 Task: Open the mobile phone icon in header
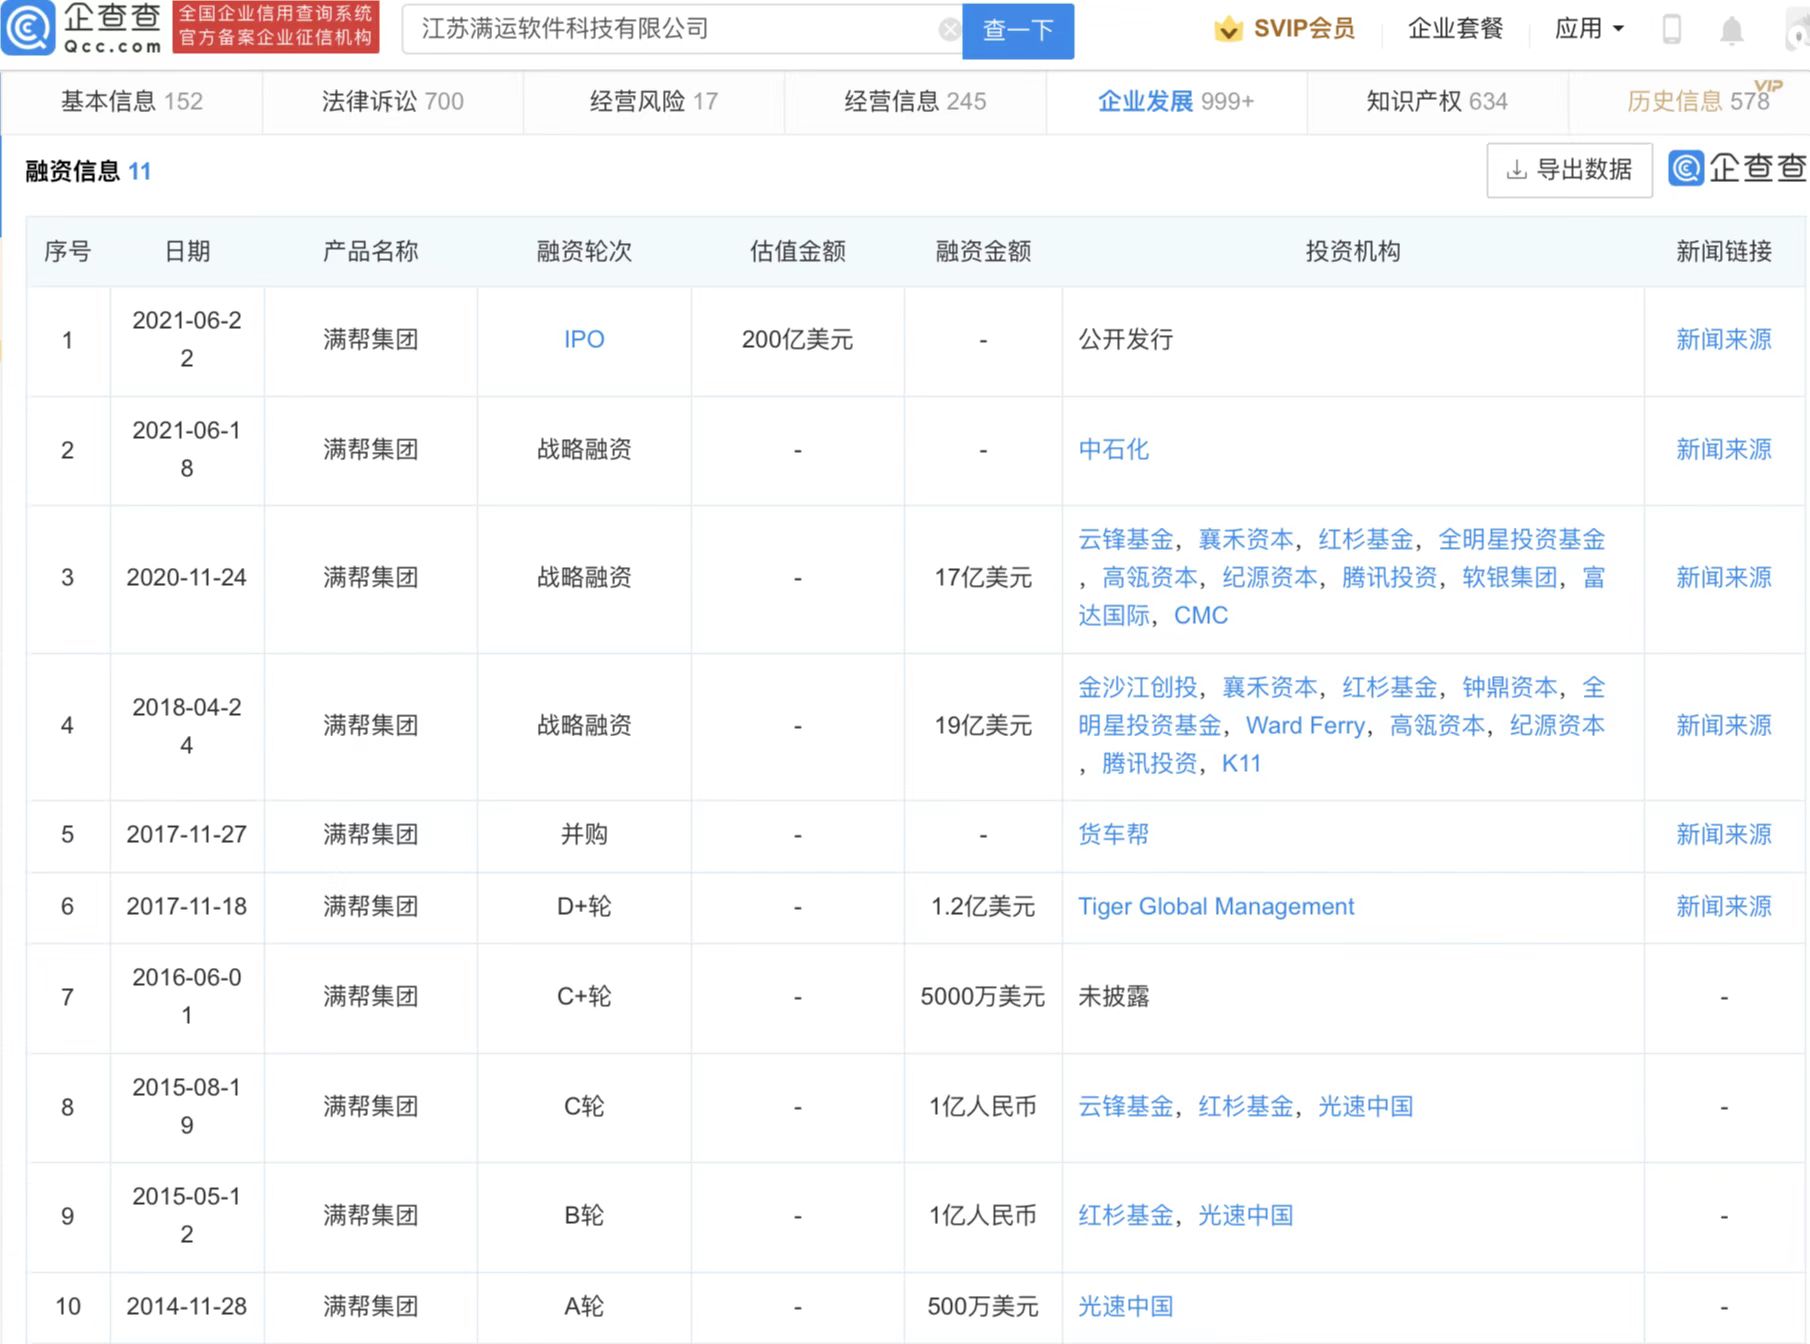coord(1672,30)
